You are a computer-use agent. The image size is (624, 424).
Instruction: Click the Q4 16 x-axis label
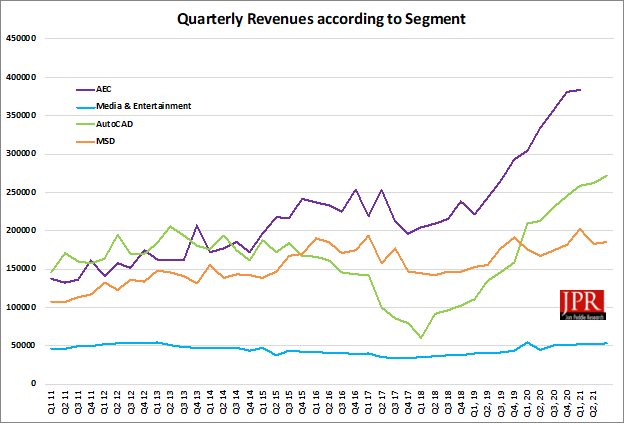[x=355, y=403]
